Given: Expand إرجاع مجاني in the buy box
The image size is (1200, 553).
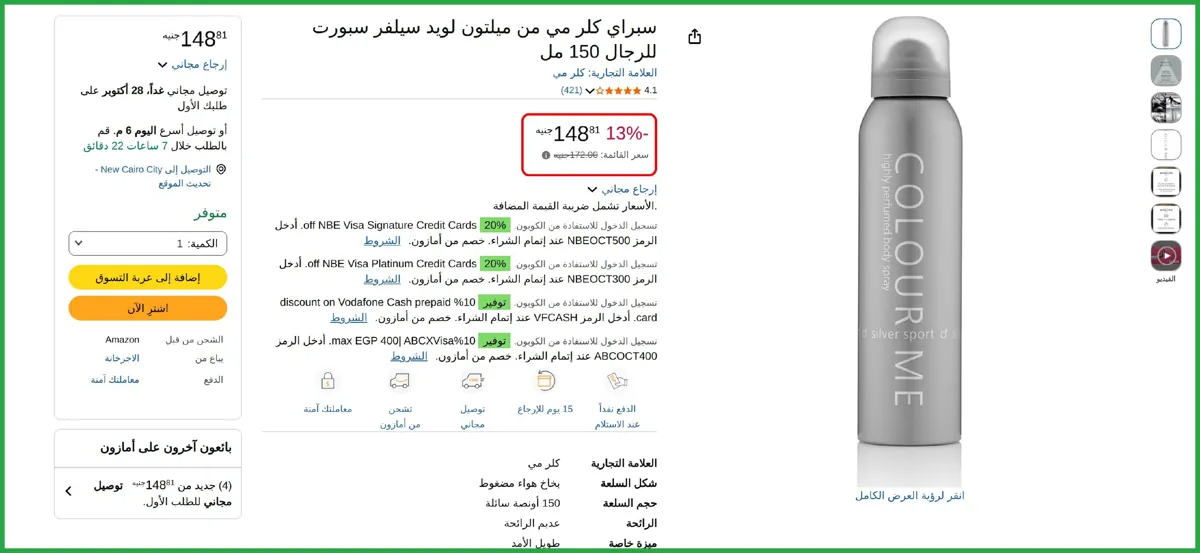Looking at the screenshot, I should (x=192, y=64).
